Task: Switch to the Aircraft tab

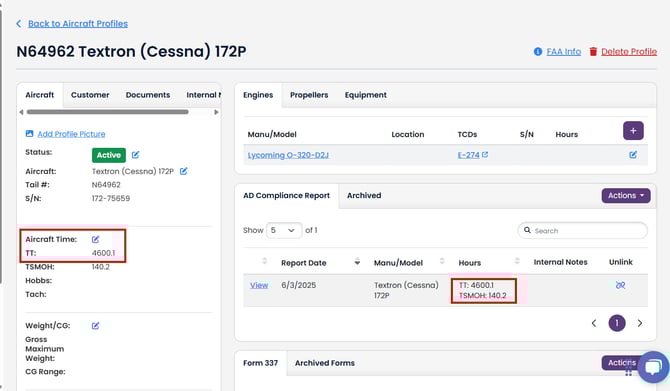Action: (40, 95)
